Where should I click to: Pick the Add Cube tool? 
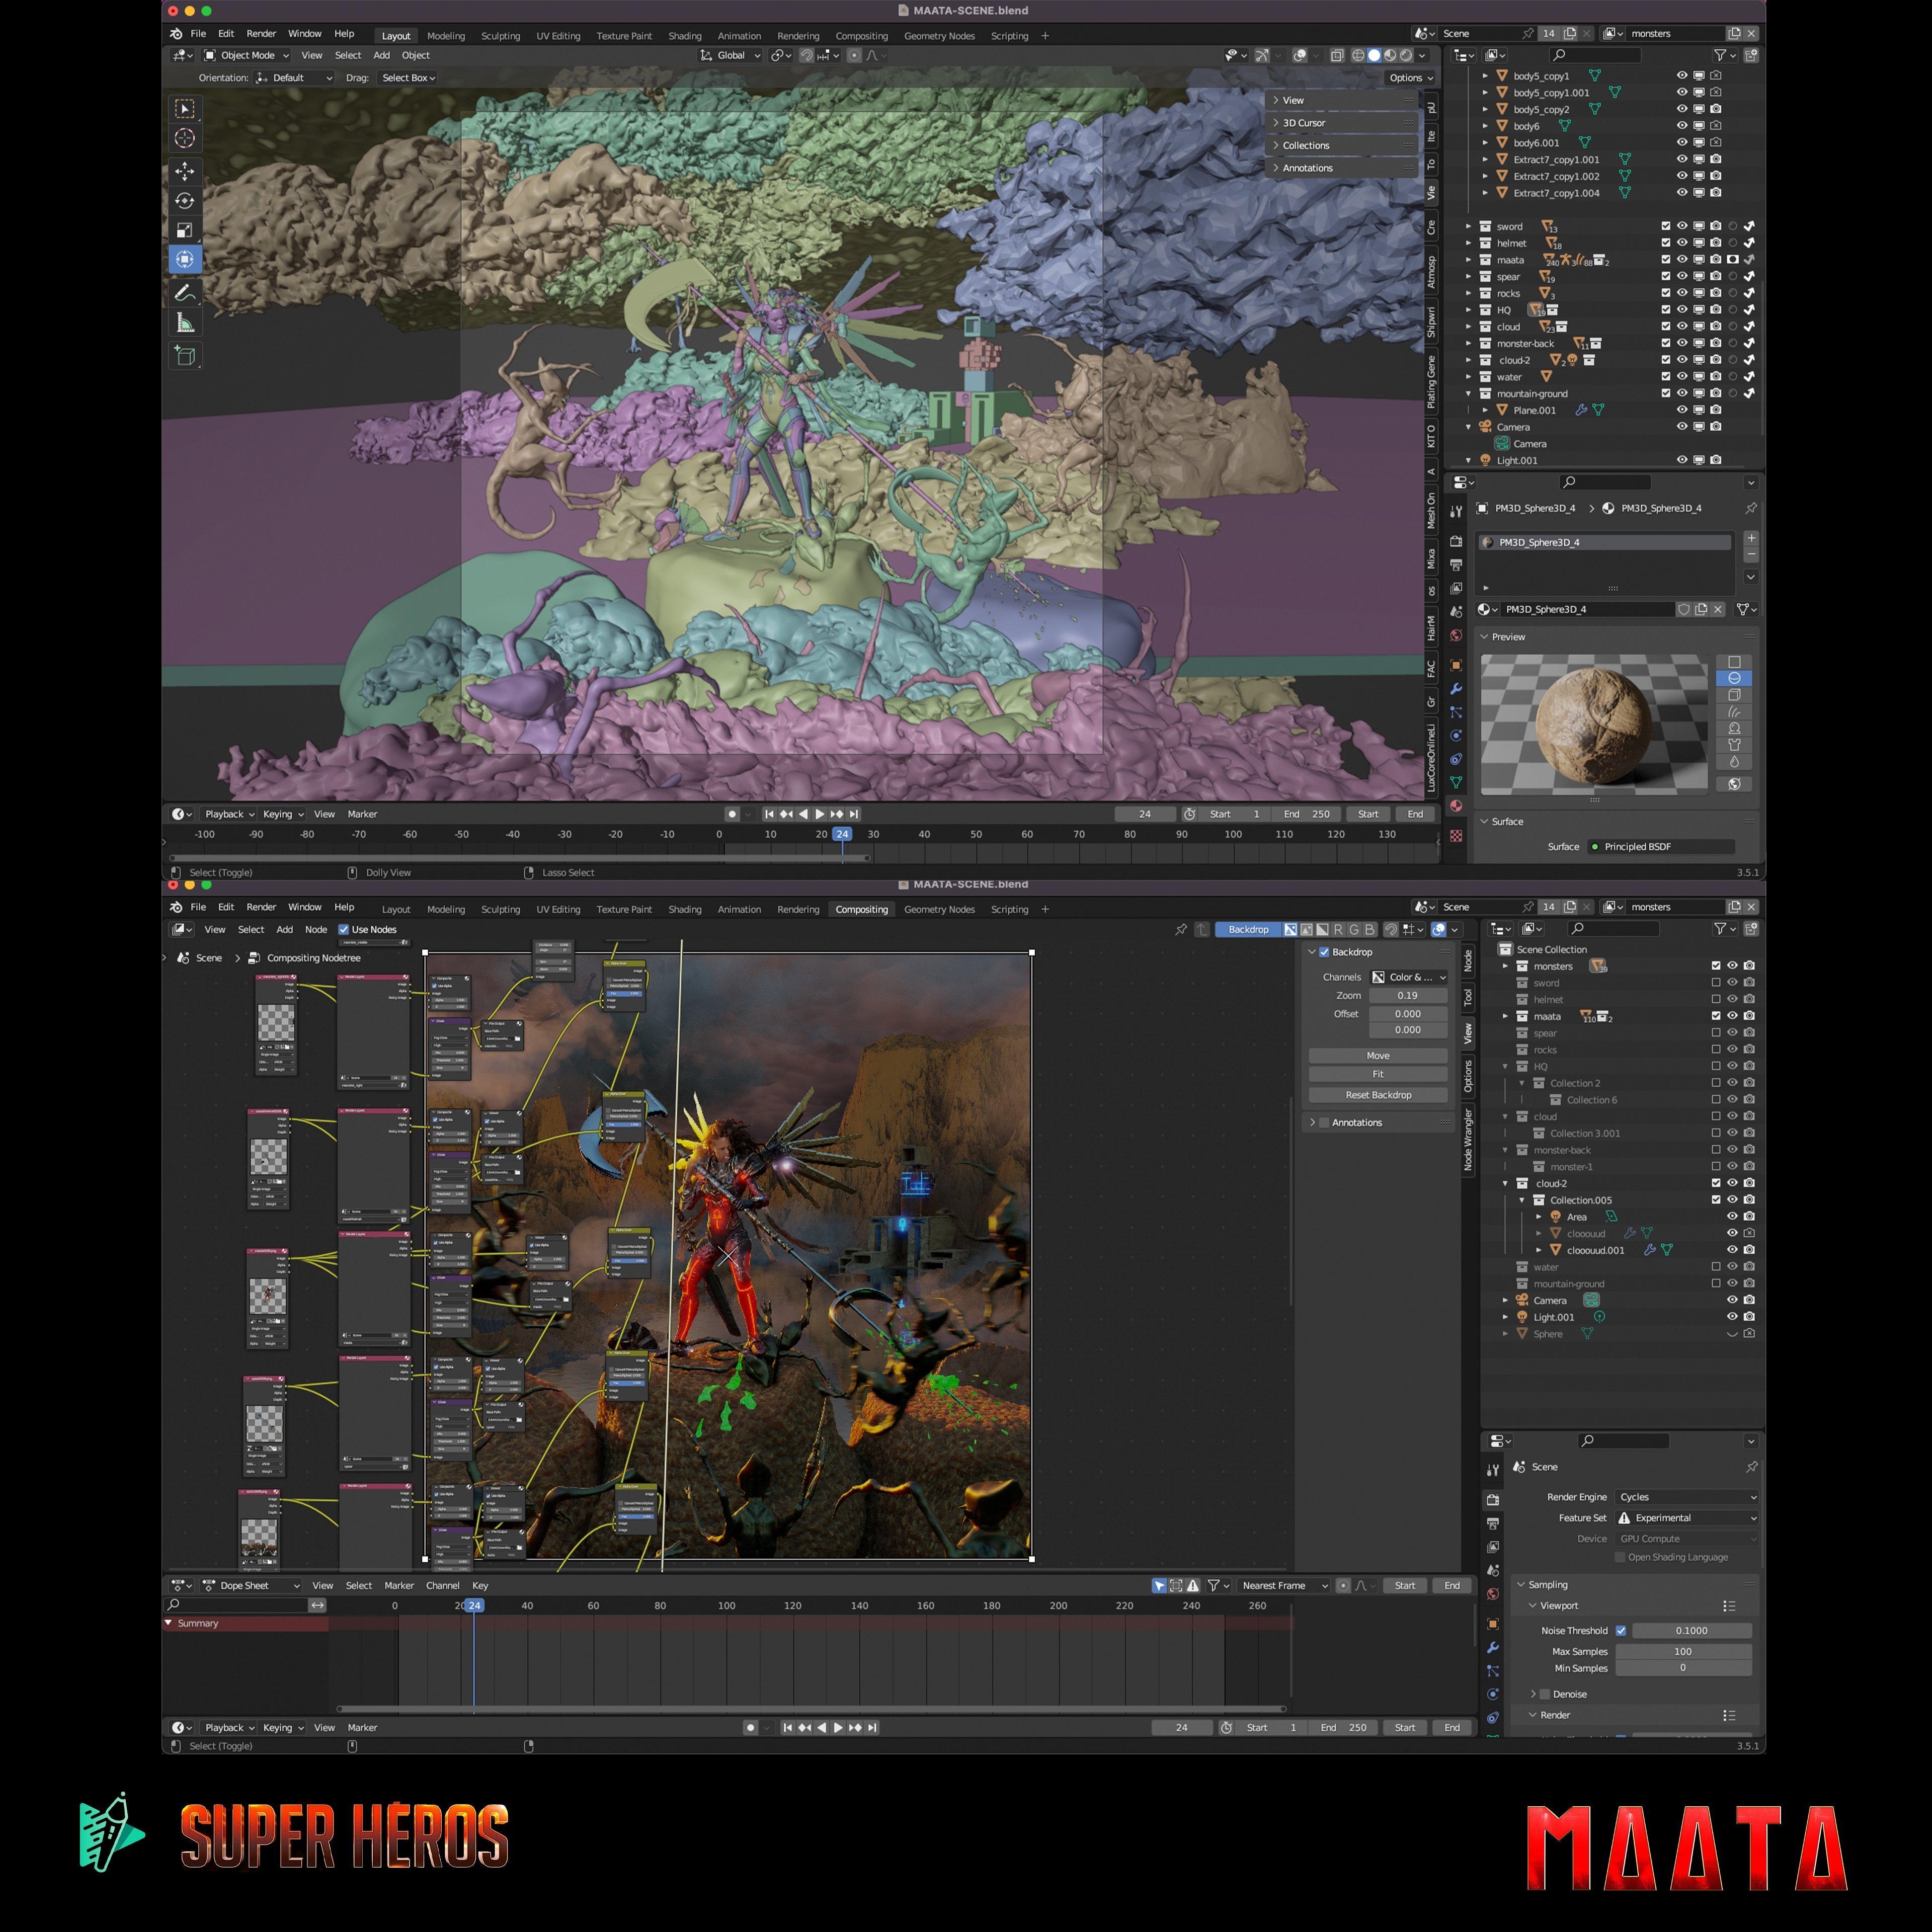[185, 355]
